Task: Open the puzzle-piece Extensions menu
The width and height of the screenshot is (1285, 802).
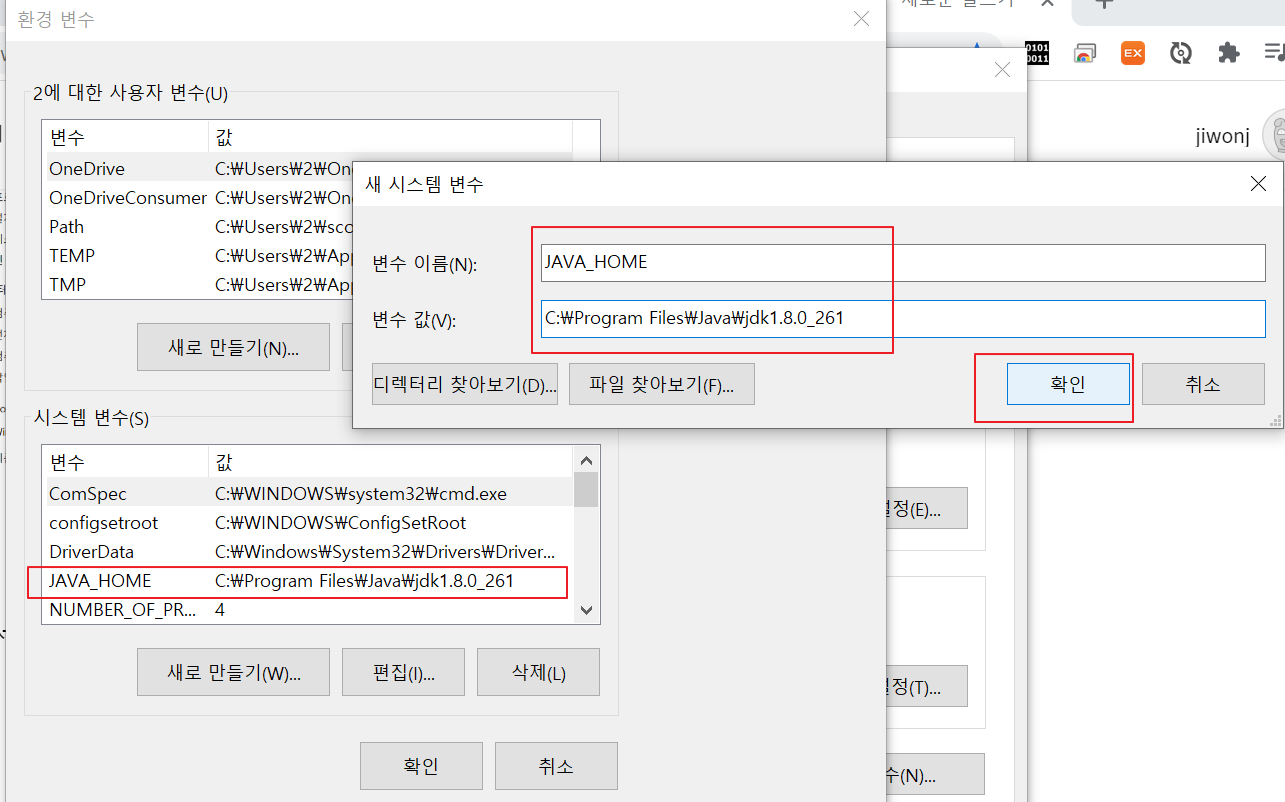Action: 1228,53
